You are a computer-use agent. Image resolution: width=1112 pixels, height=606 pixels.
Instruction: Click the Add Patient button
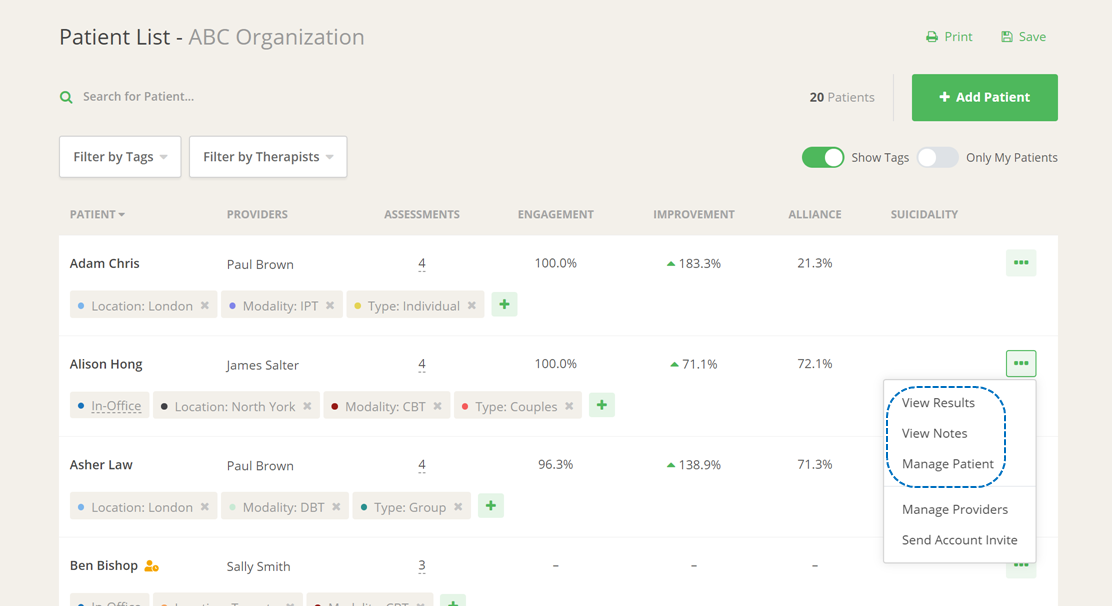[x=984, y=97]
